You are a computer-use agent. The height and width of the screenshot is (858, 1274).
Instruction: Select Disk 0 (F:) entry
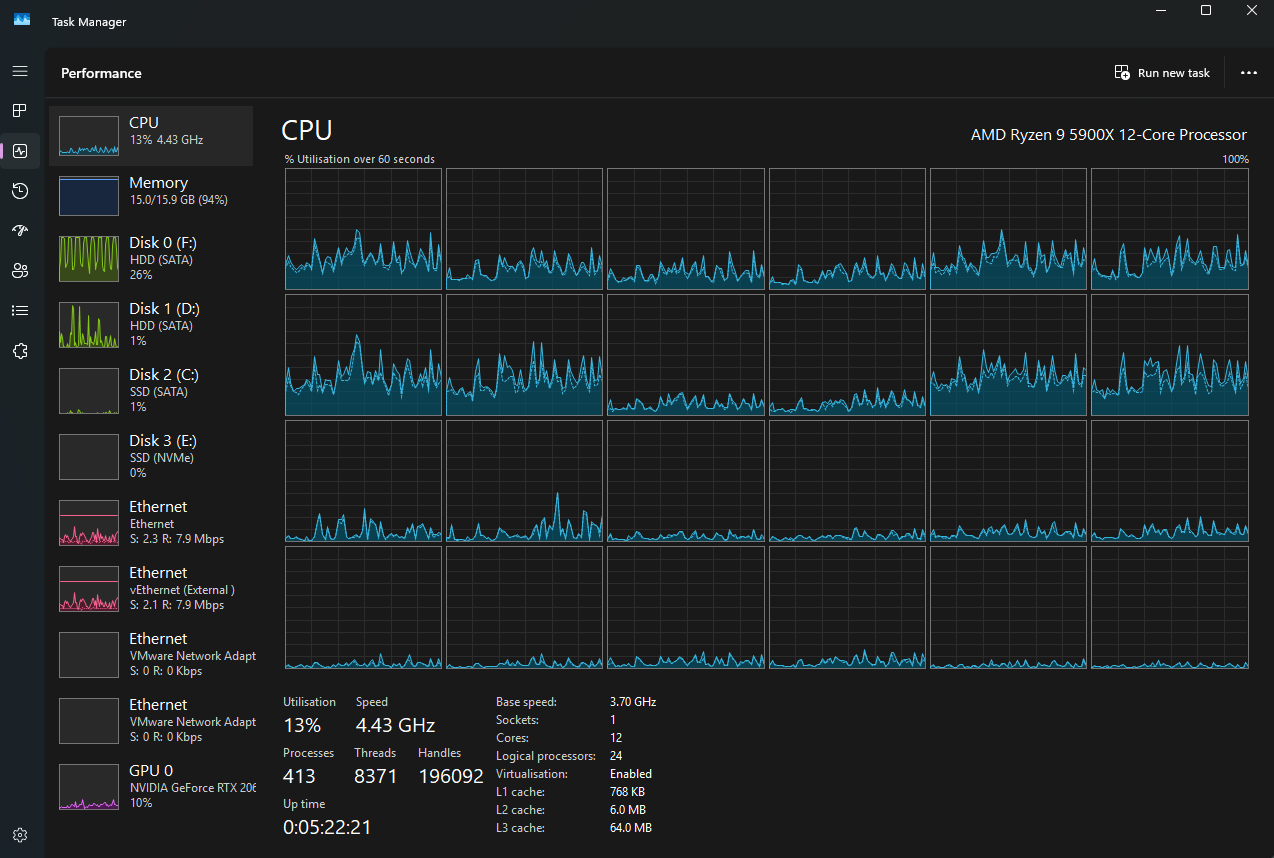click(151, 258)
